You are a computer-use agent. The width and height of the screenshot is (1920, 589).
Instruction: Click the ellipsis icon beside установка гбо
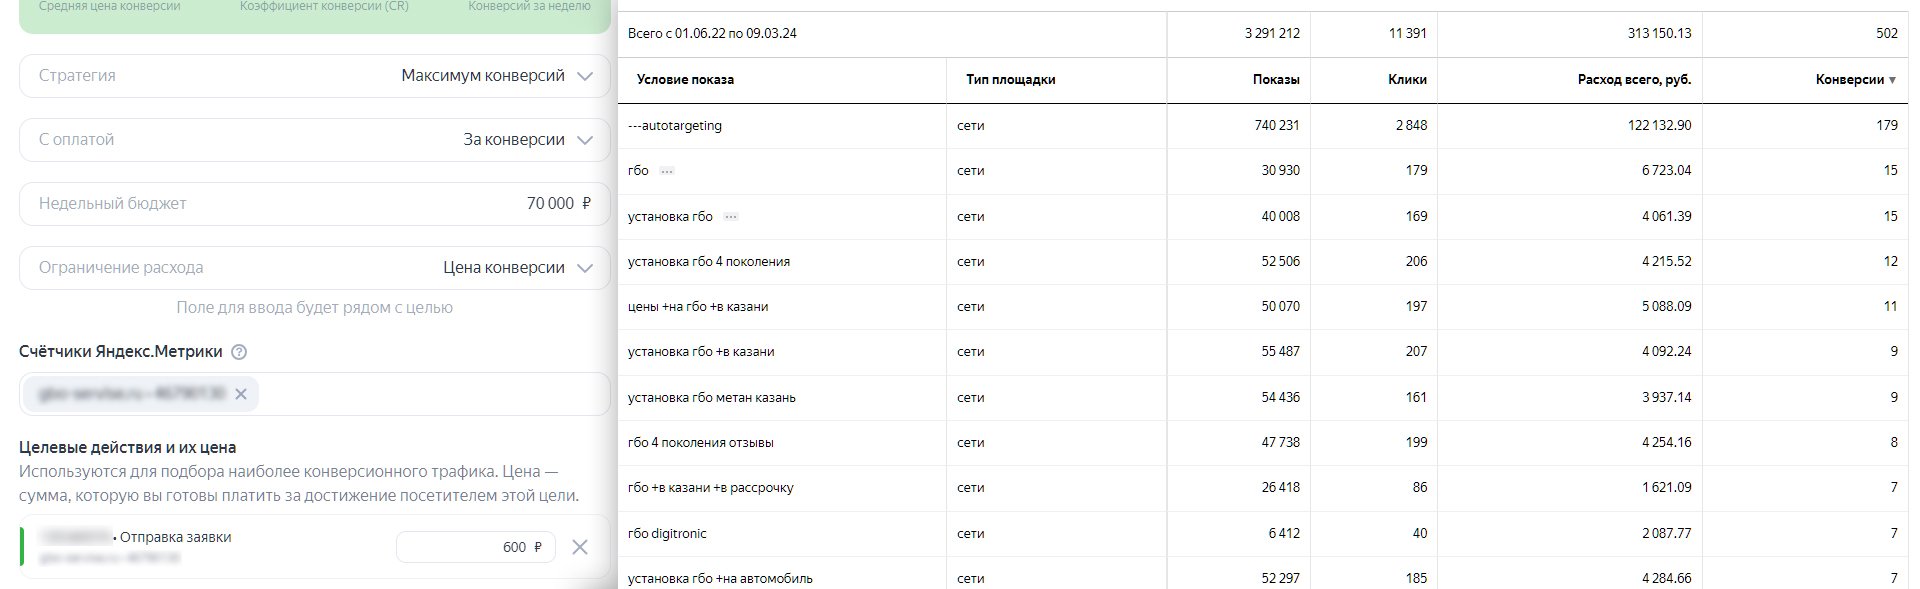point(731,217)
